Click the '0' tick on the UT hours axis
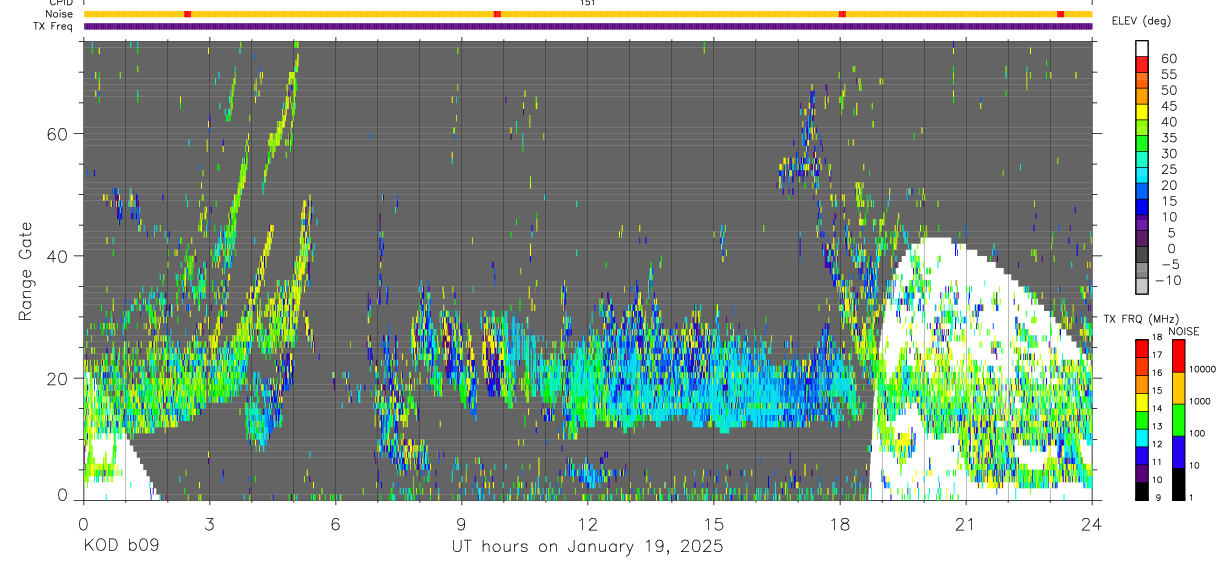Screen dimensions: 1228x567 coord(83,523)
